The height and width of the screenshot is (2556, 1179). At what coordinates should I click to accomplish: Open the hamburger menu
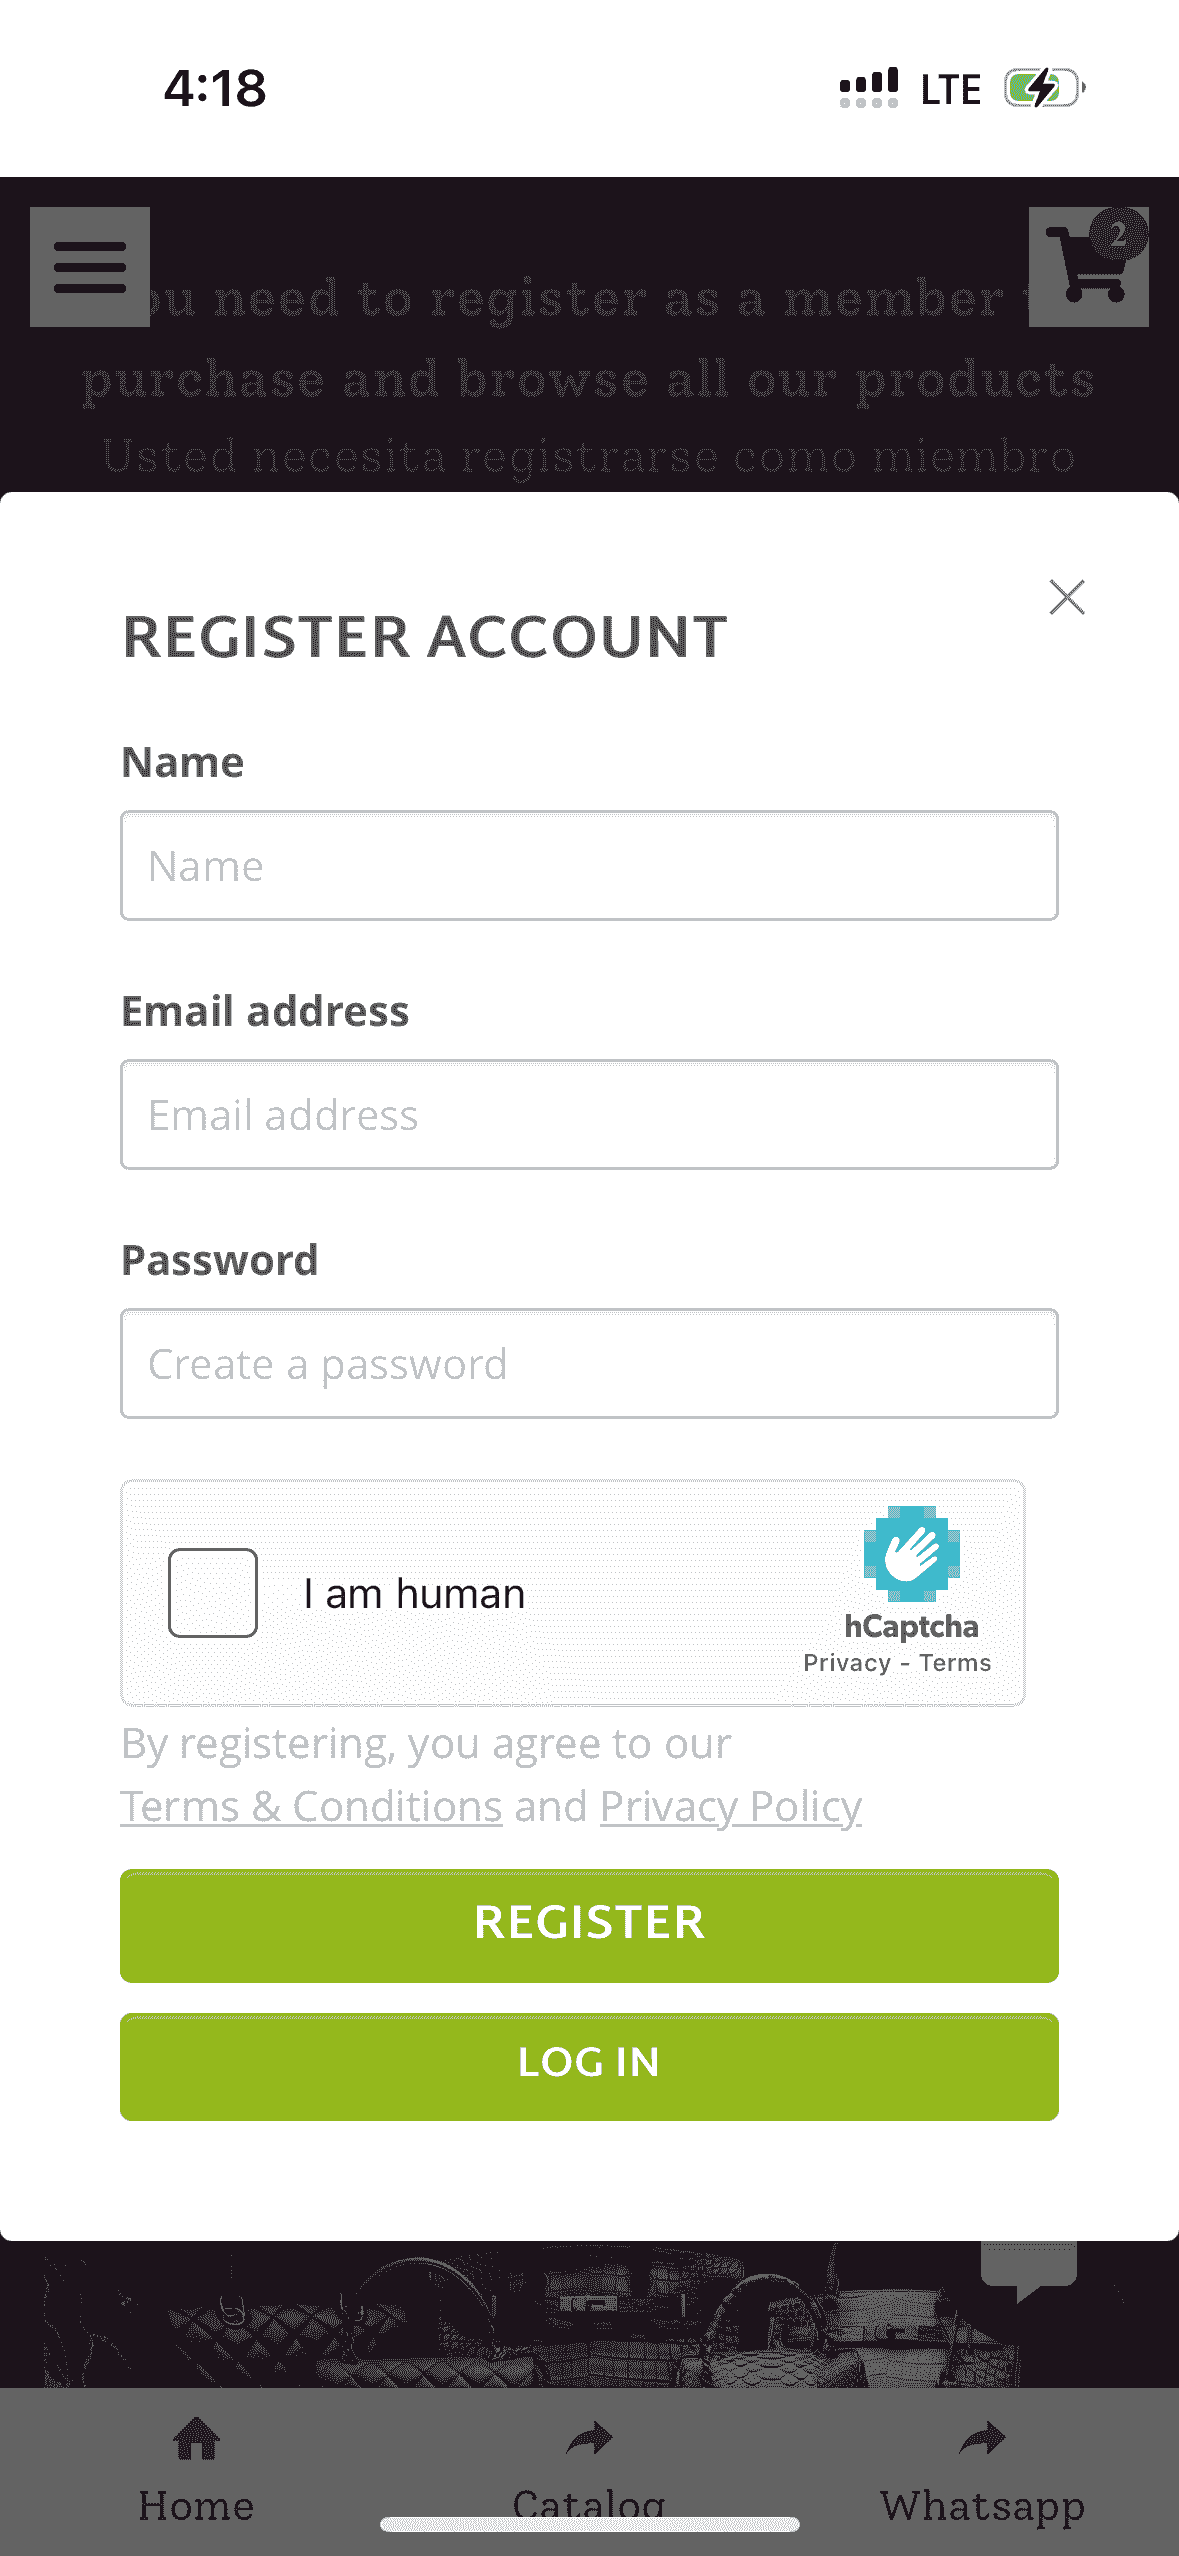(90, 267)
